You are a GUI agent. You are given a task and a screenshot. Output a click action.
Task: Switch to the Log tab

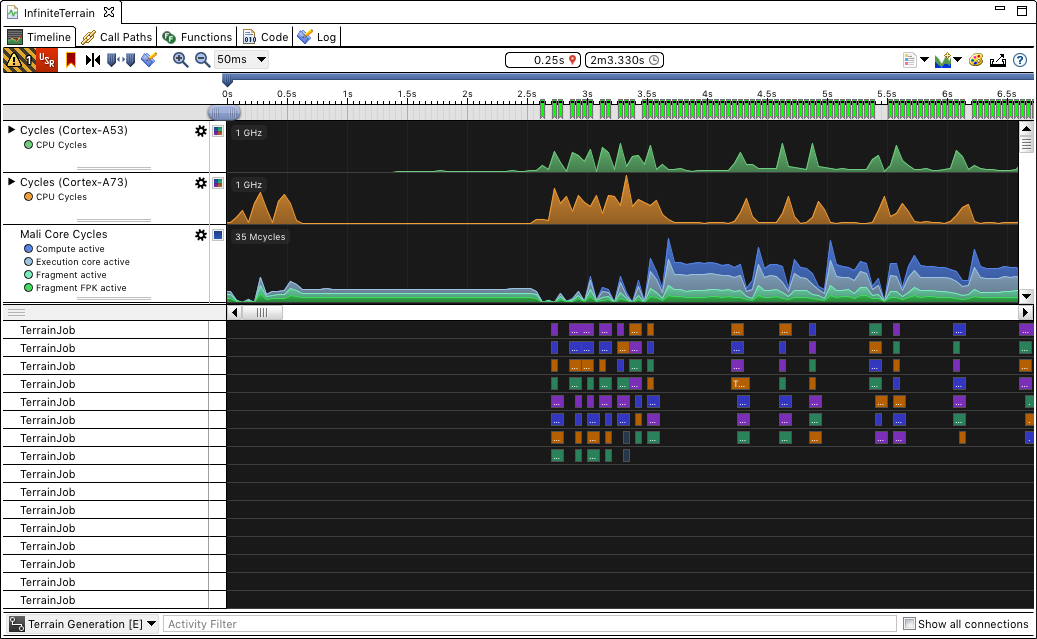tap(317, 37)
